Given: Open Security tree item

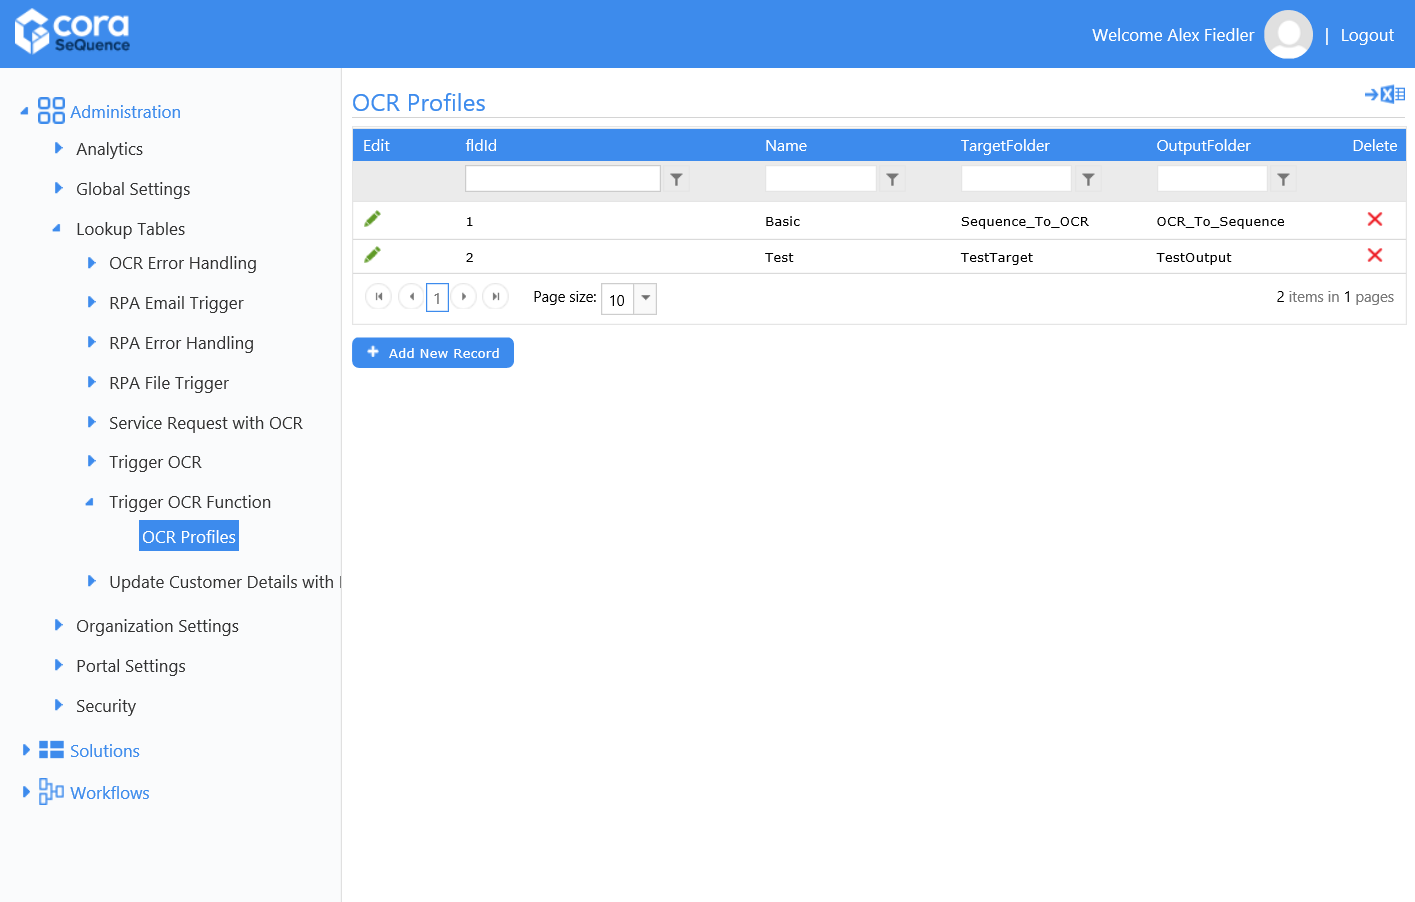Looking at the screenshot, I should click(106, 706).
